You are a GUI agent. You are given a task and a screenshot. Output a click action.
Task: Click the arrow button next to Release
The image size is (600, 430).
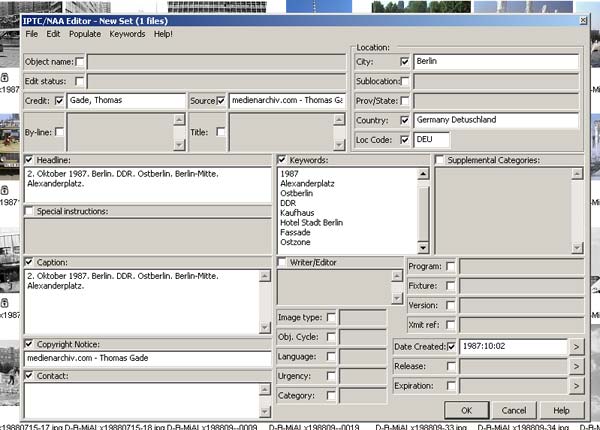point(577,366)
